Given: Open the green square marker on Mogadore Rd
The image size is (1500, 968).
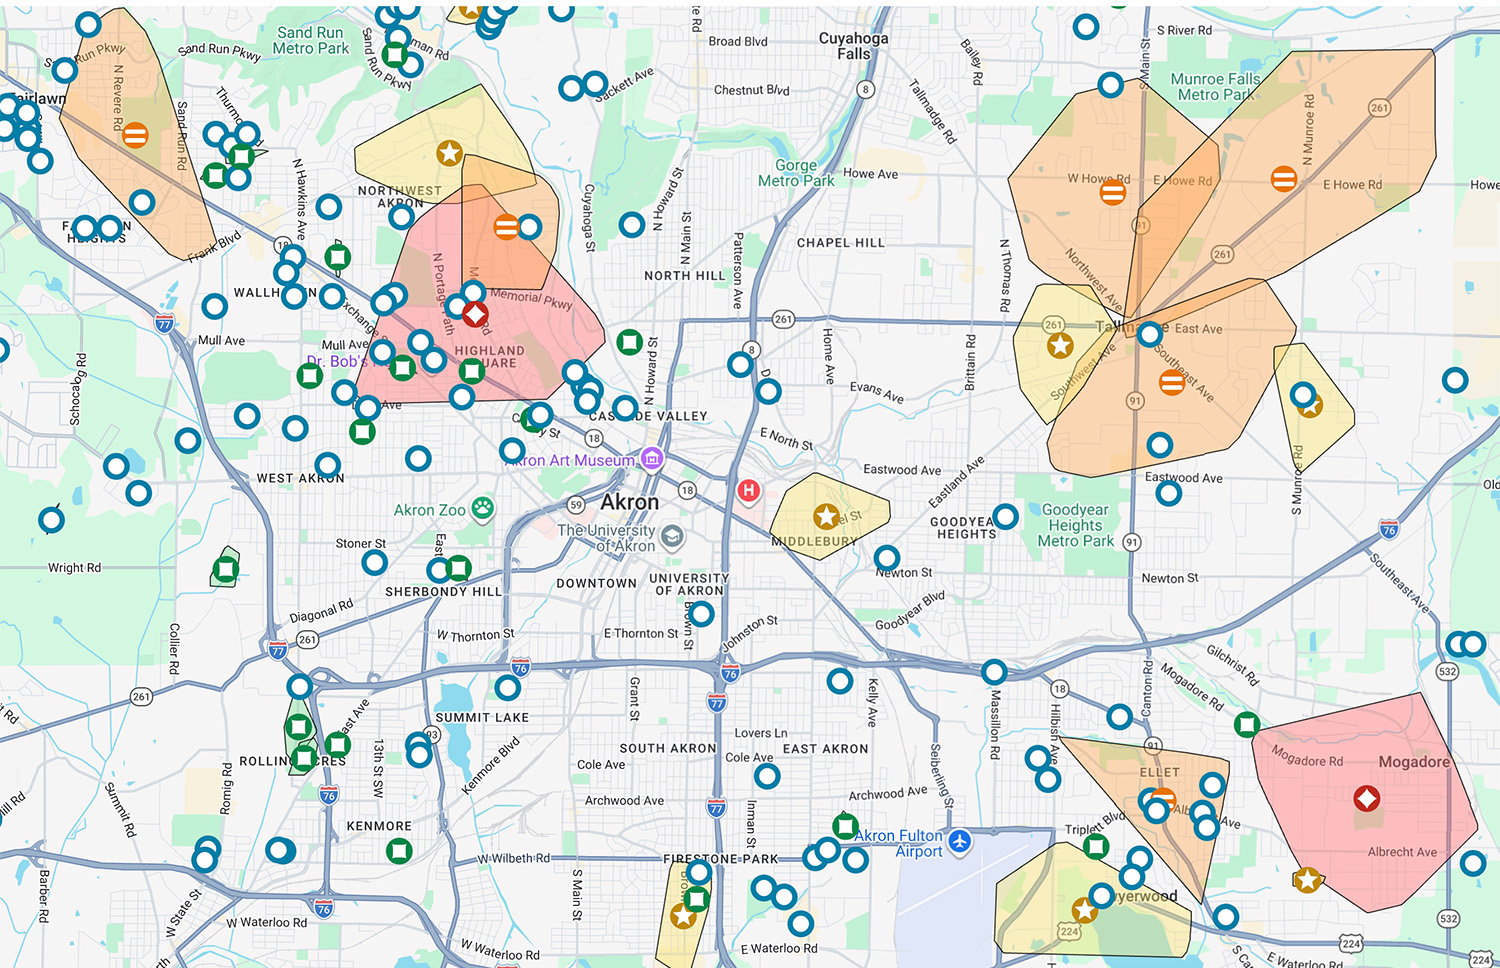Looking at the screenshot, I should point(1247,724).
